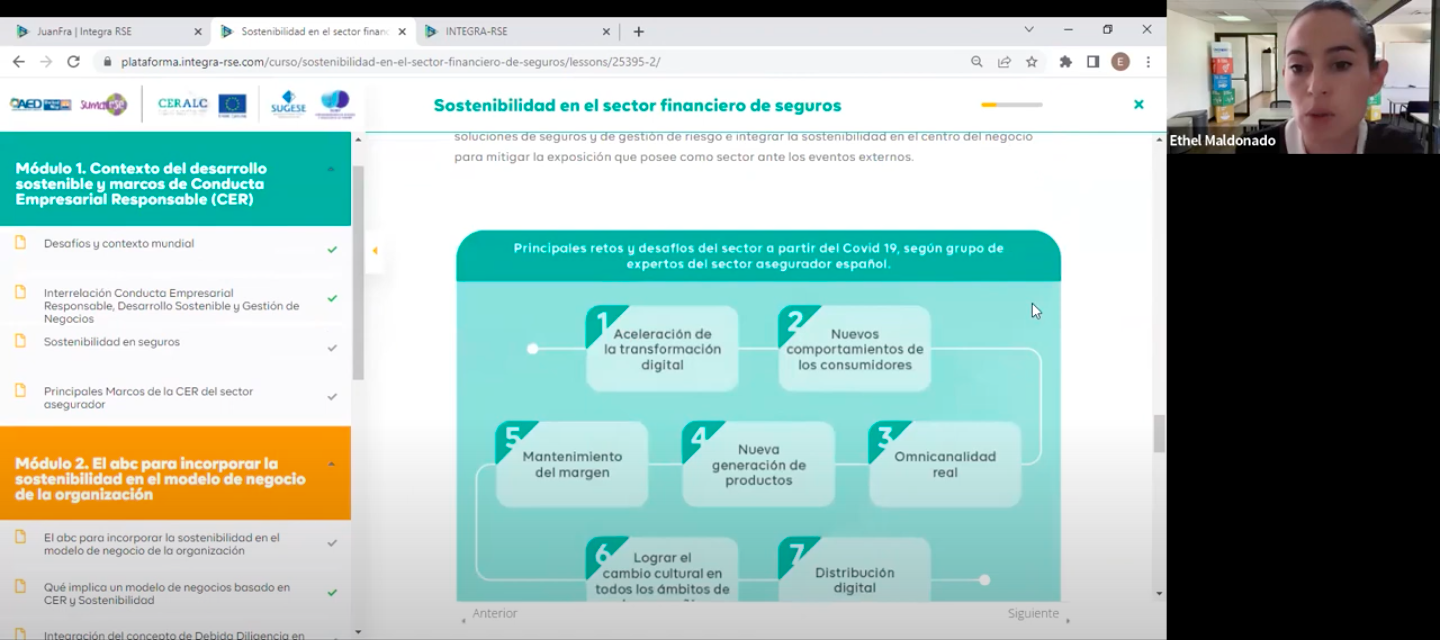Click the Siguiente navigation link
This screenshot has width=1440, height=640.
pos(1032,612)
